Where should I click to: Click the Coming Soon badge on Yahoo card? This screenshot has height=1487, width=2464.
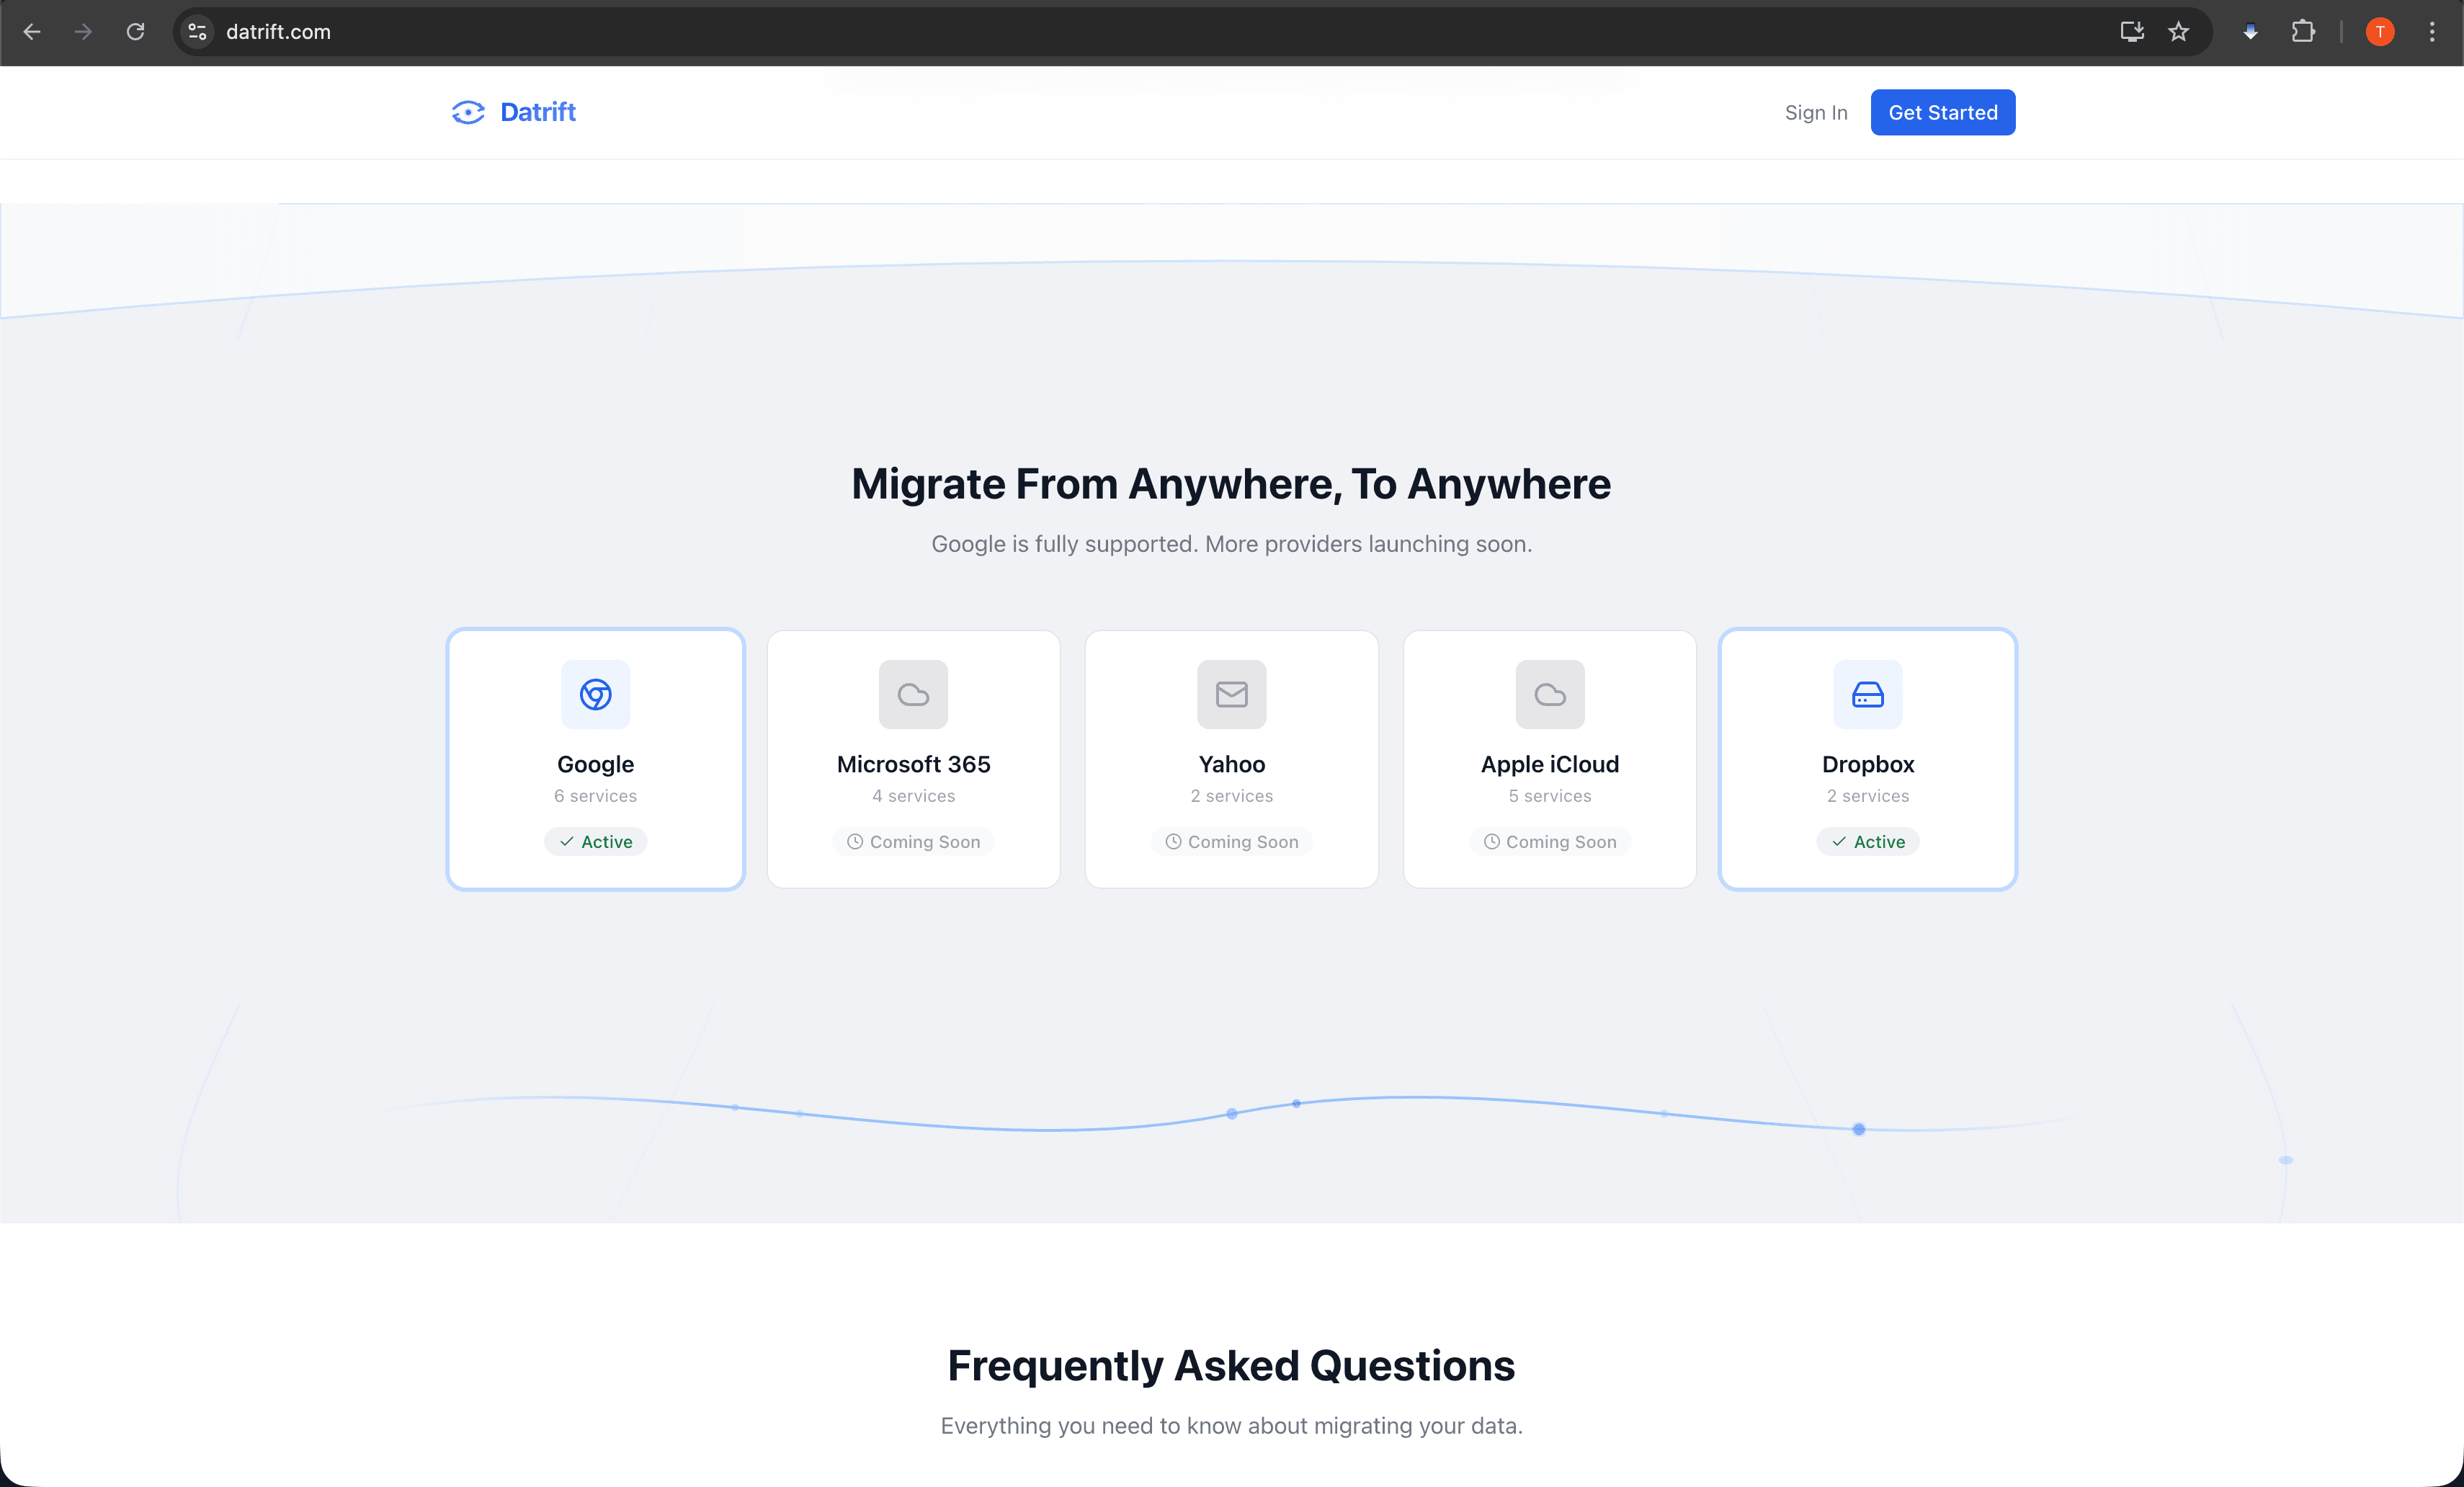coord(1231,841)
